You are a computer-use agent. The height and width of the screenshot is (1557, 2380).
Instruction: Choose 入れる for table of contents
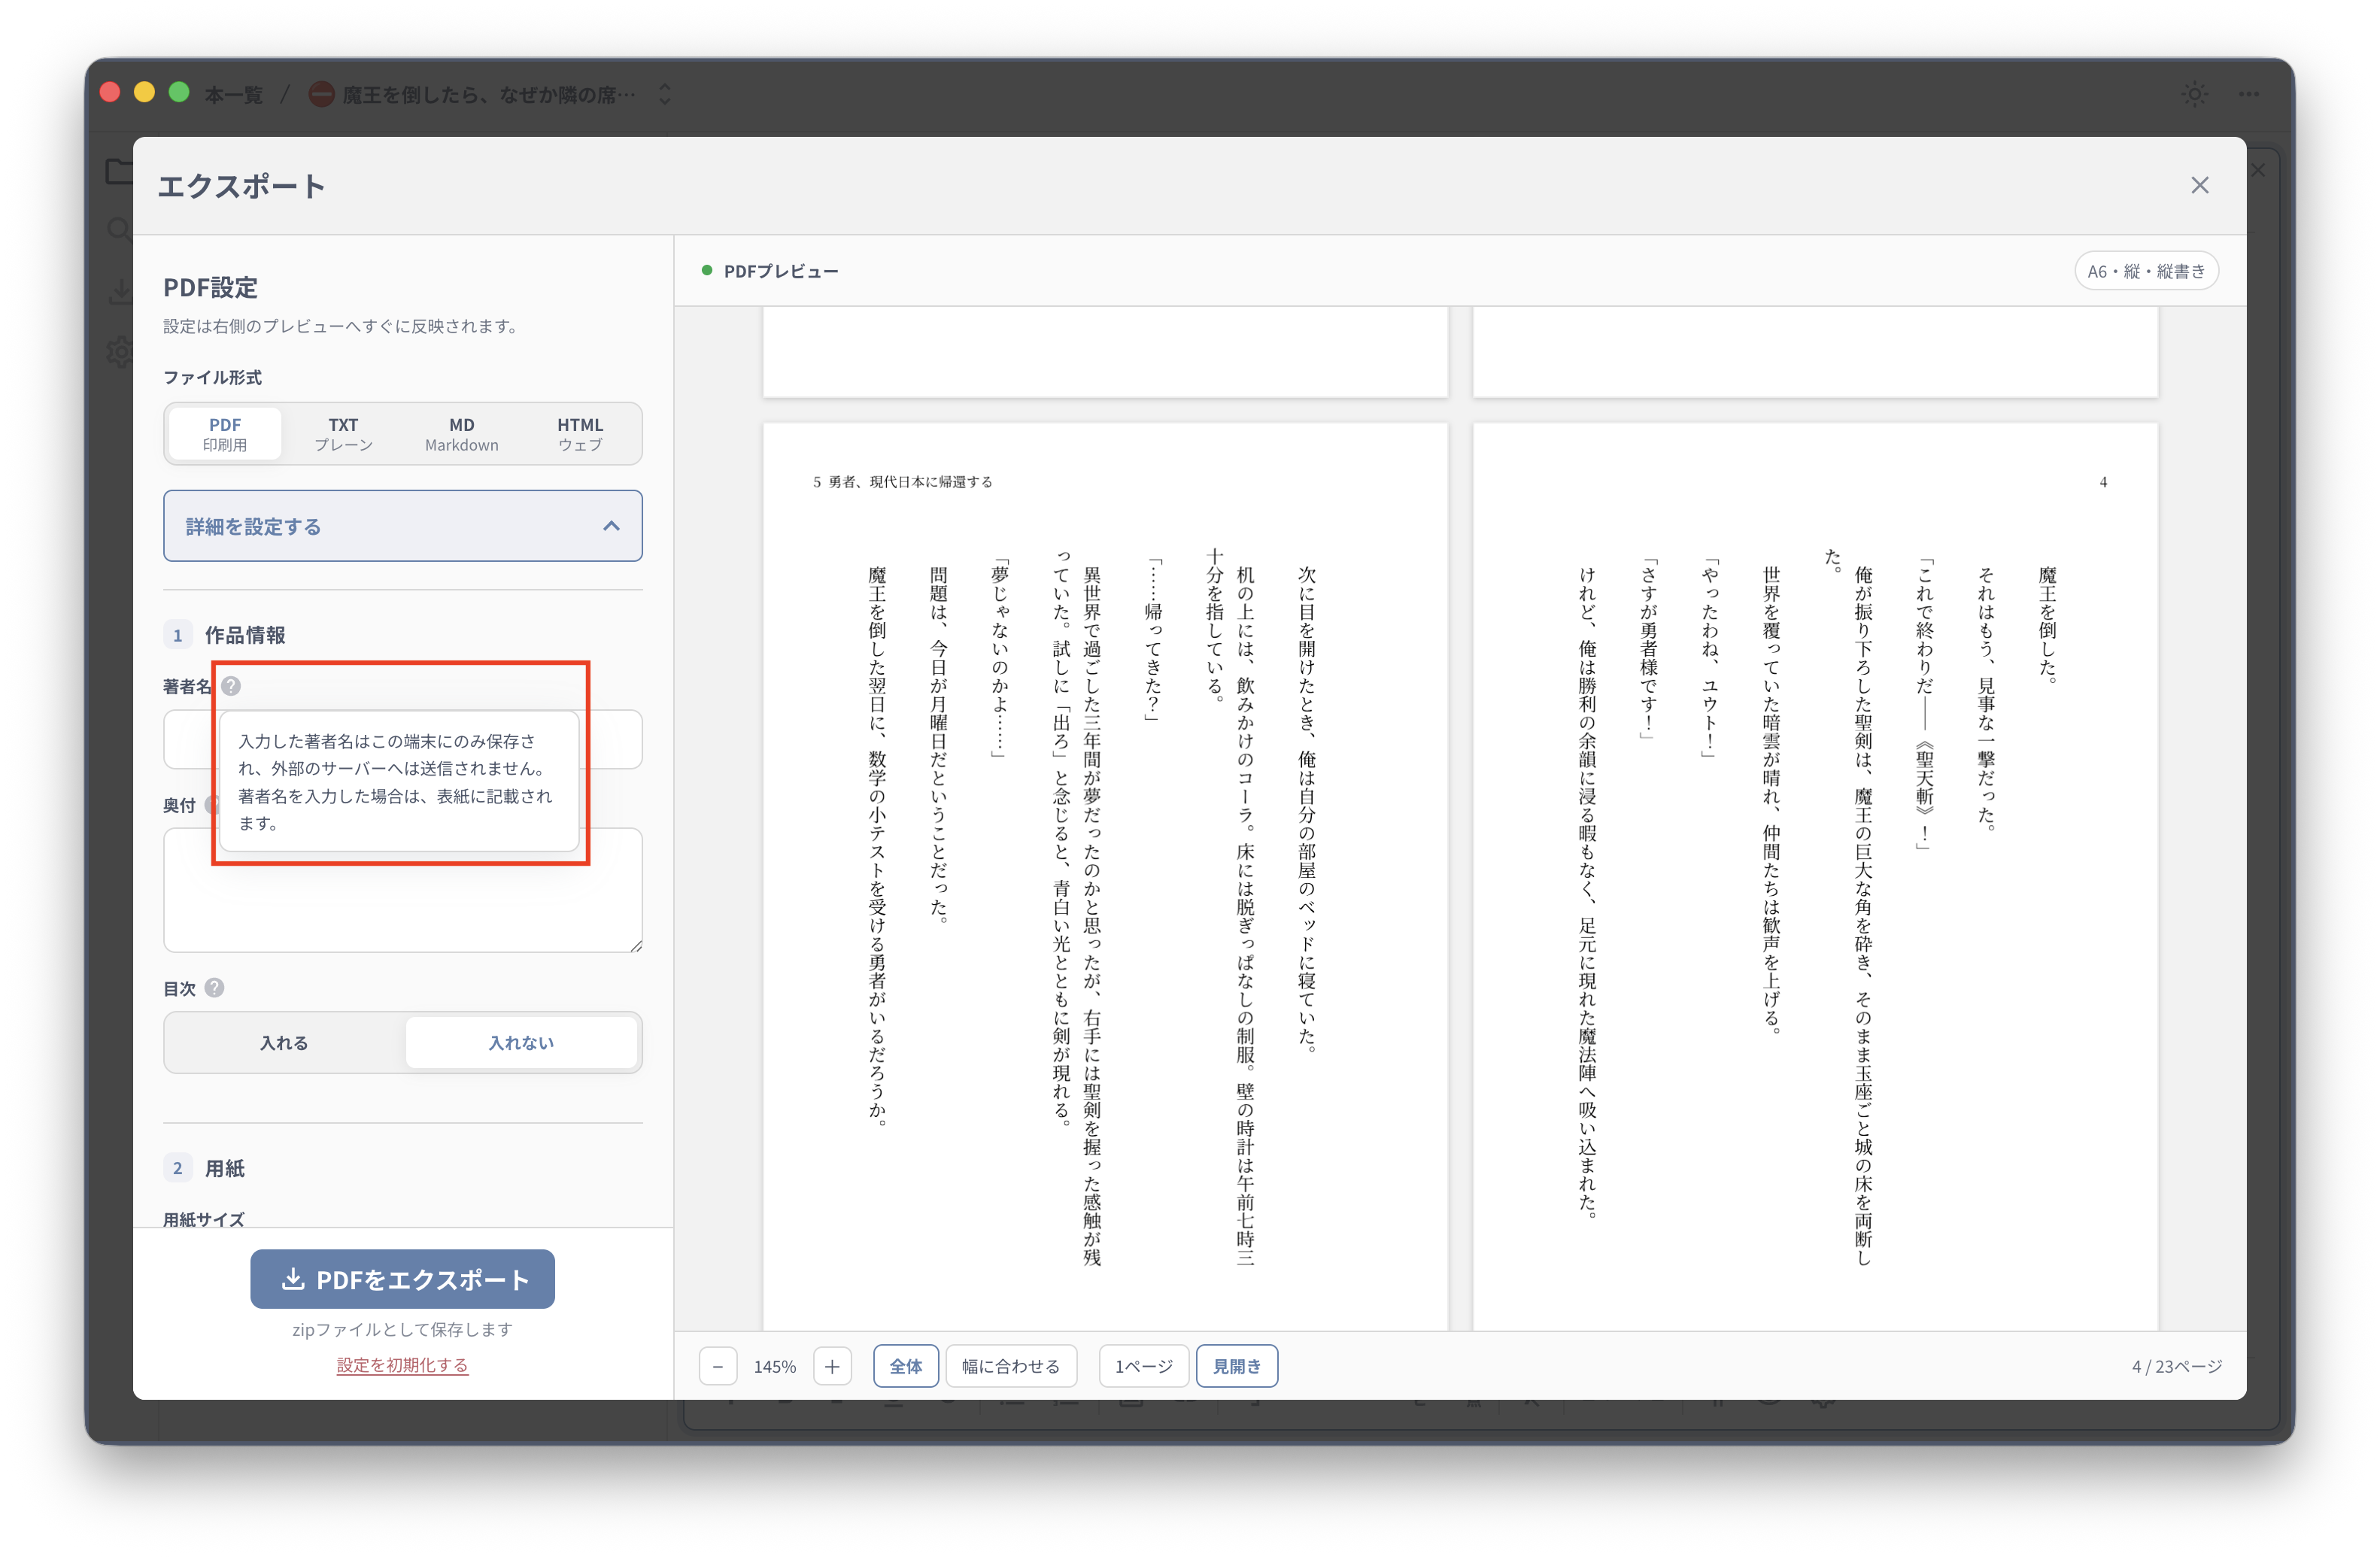tap(284, 1042)
